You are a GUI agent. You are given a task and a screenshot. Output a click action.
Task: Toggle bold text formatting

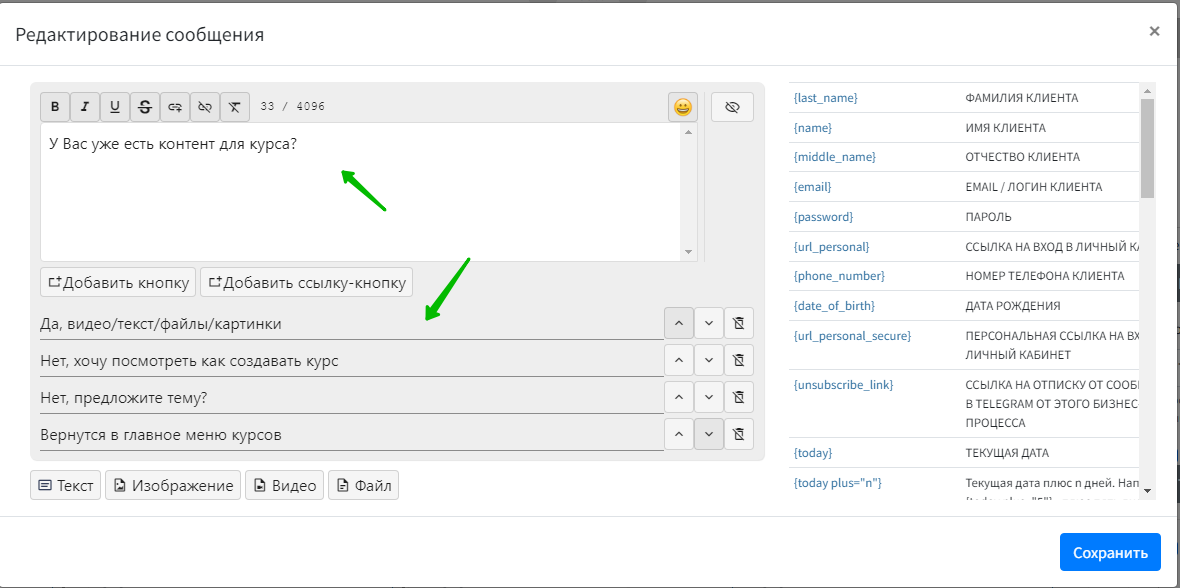coord(55,107)
